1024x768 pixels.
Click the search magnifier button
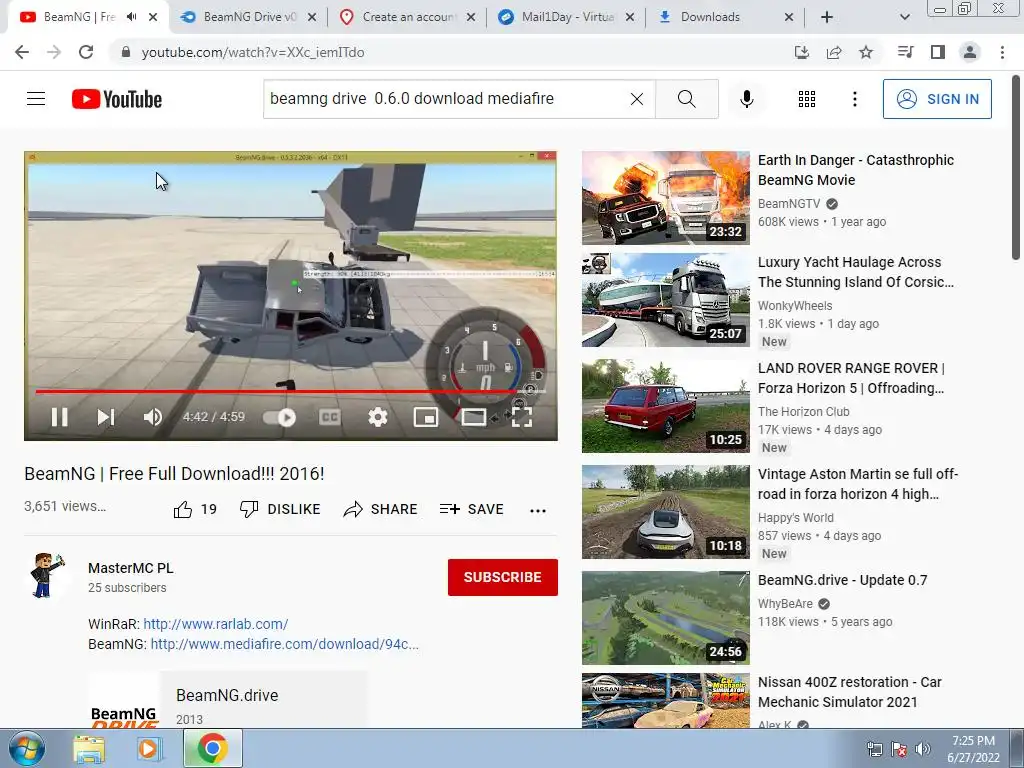tap(686, 99)
